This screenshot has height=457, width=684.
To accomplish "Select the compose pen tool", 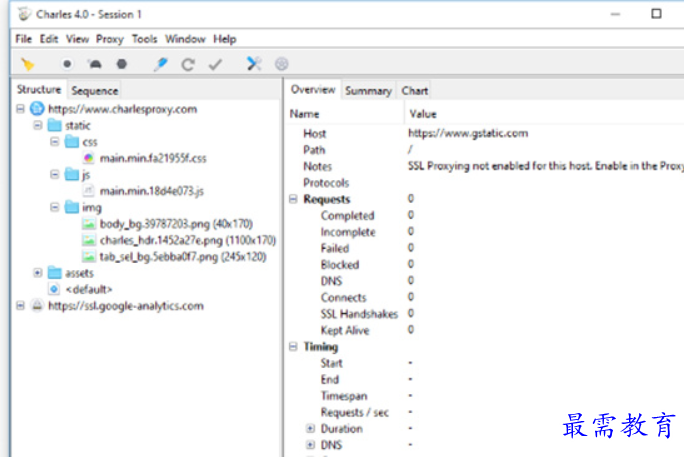I will click(161, 64).
